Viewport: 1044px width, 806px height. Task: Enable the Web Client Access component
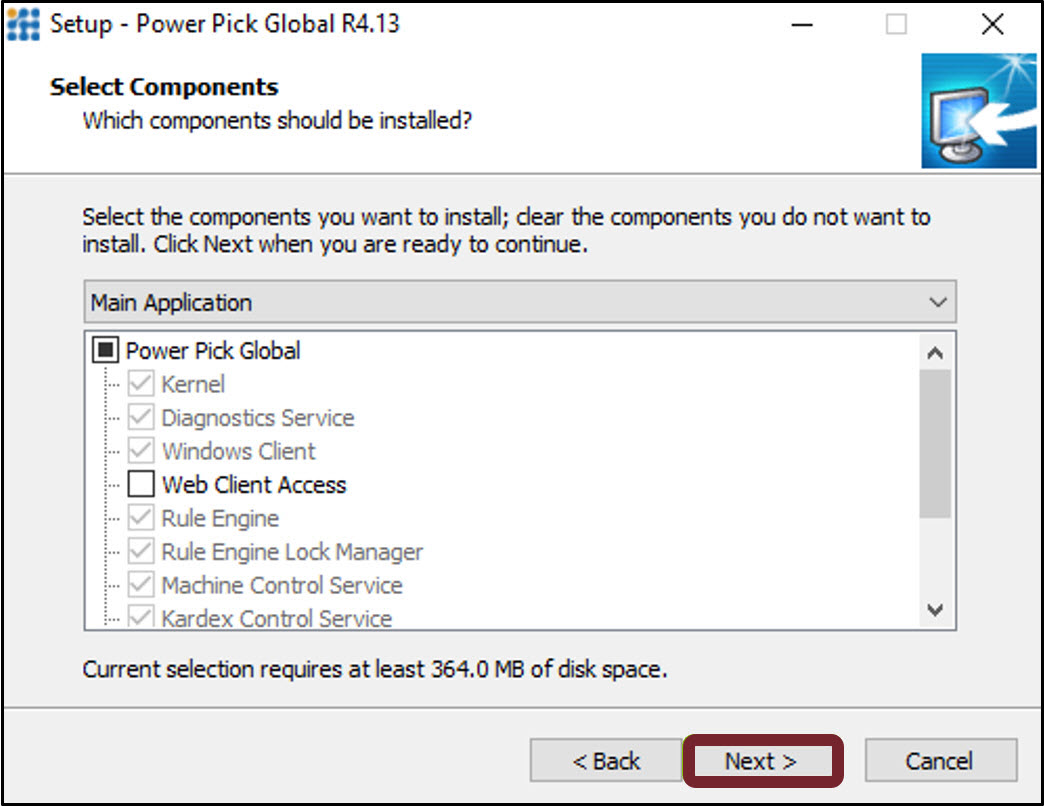tap(140, 484)
